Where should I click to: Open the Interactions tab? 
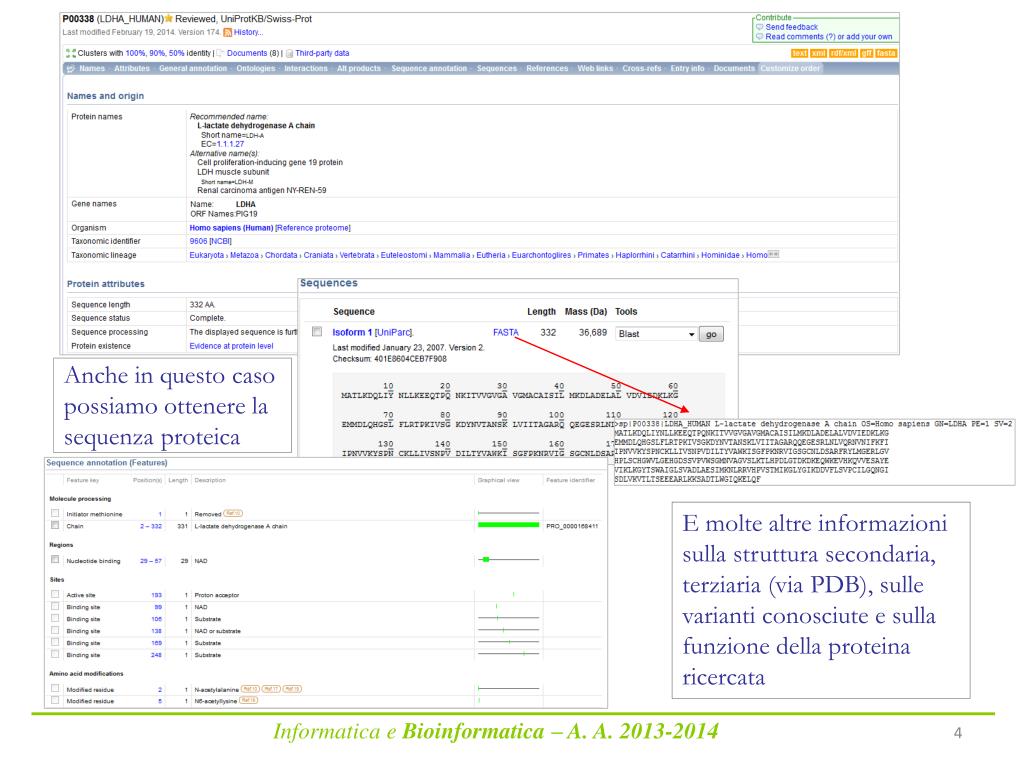tap(306, 68)
